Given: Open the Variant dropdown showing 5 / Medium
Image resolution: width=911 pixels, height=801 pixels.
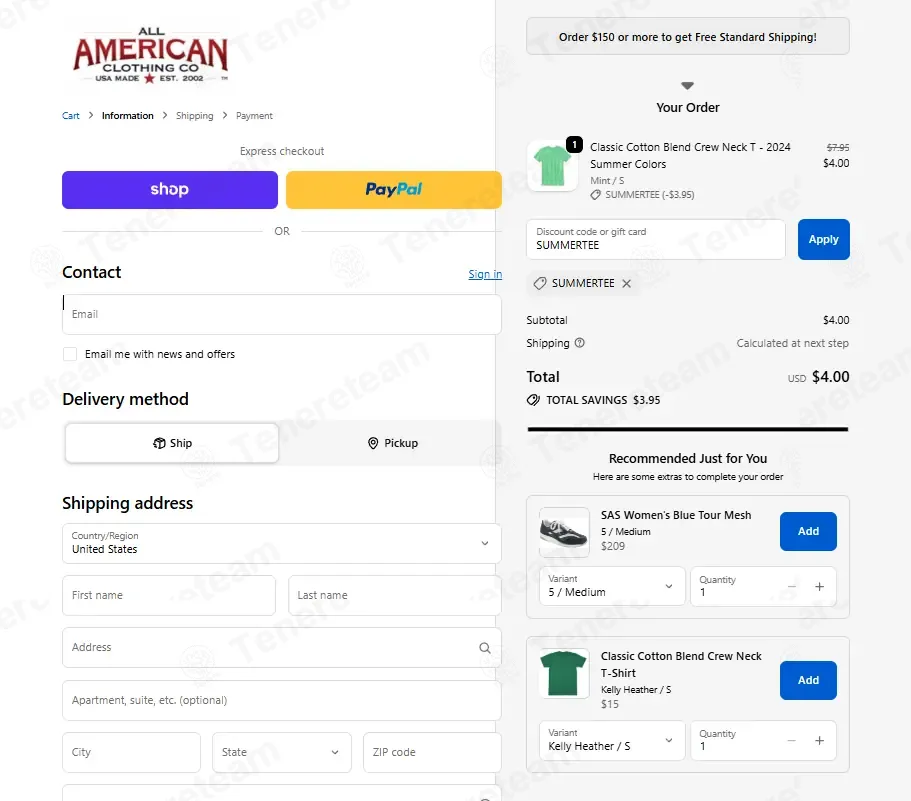Looking at the screenshot, I should point(612,587).
